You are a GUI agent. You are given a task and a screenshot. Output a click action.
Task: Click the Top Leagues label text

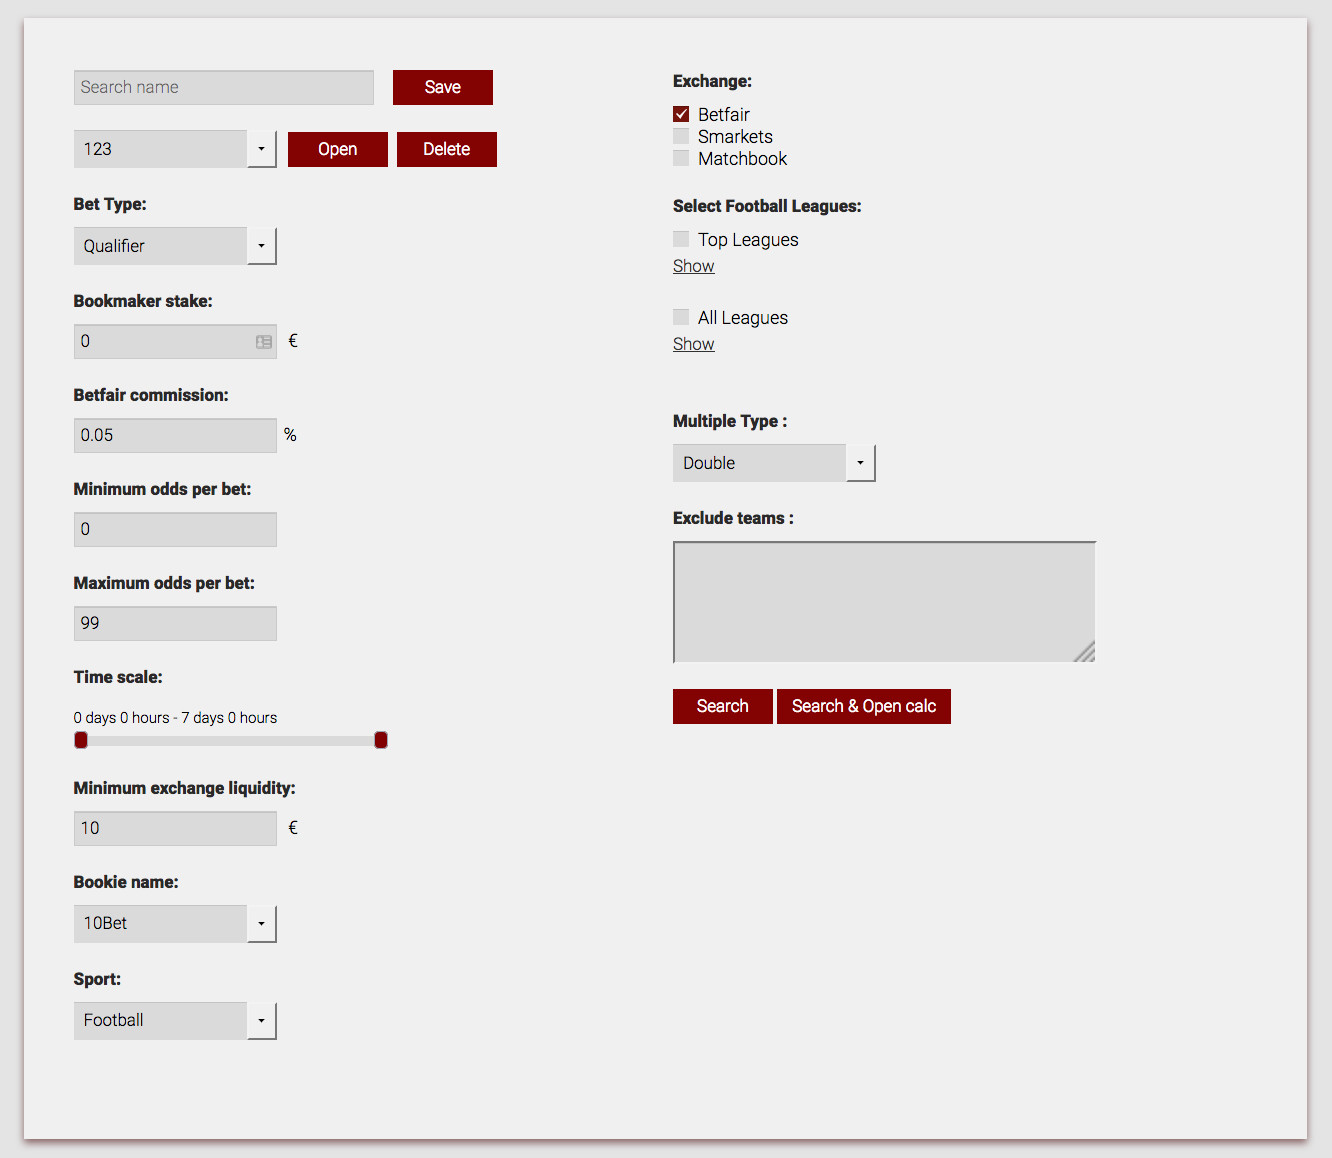[748, 240]
